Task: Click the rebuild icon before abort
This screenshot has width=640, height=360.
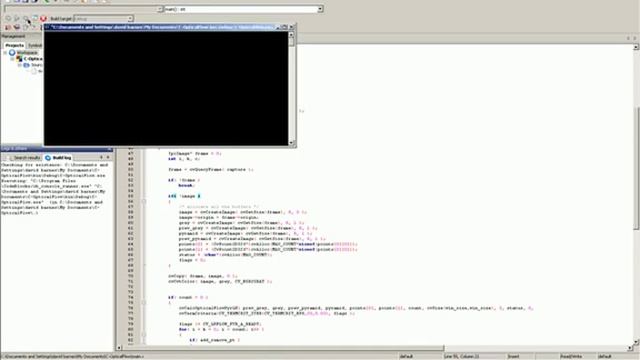Action: click(35, 18)
